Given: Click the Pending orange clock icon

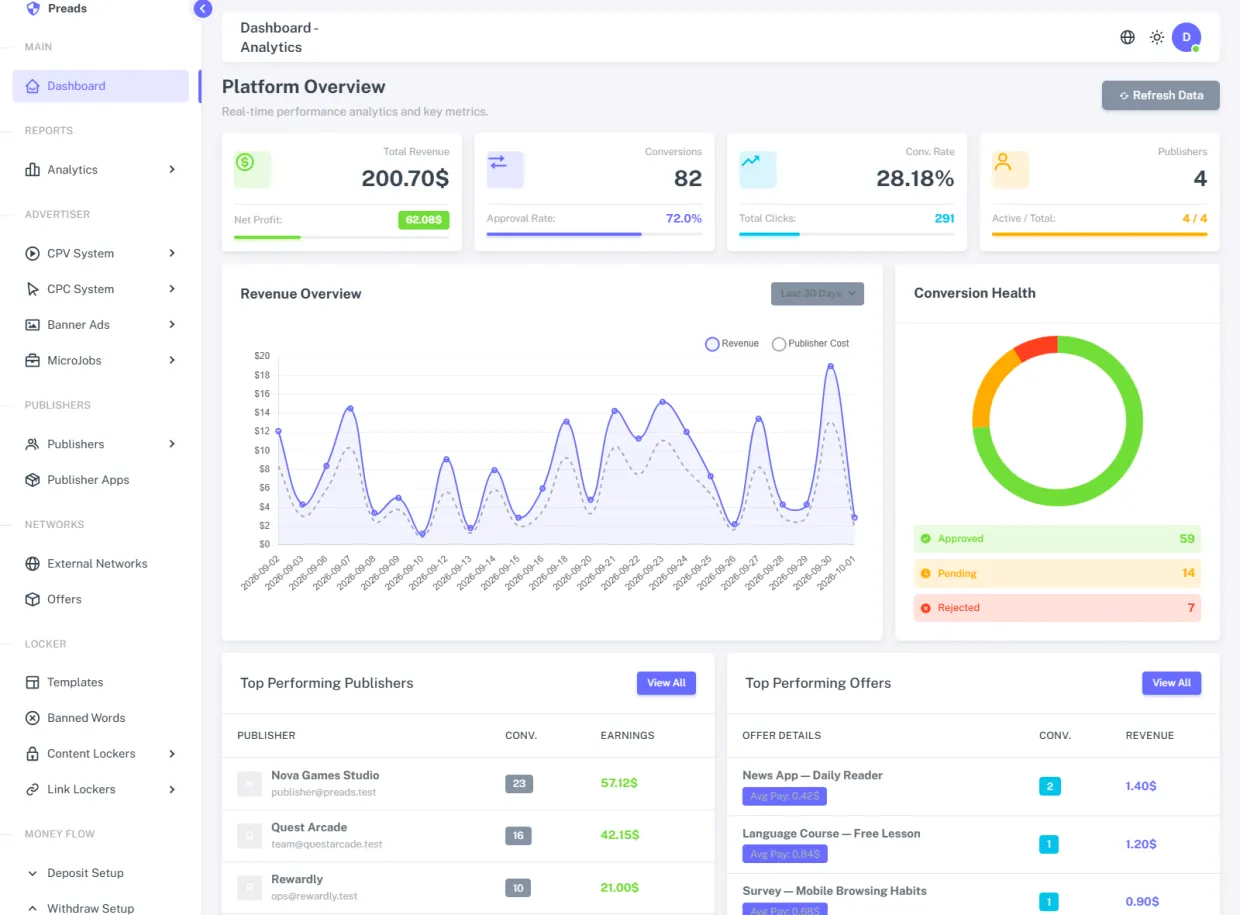Looking at the screenshot, I should [926, 574].
